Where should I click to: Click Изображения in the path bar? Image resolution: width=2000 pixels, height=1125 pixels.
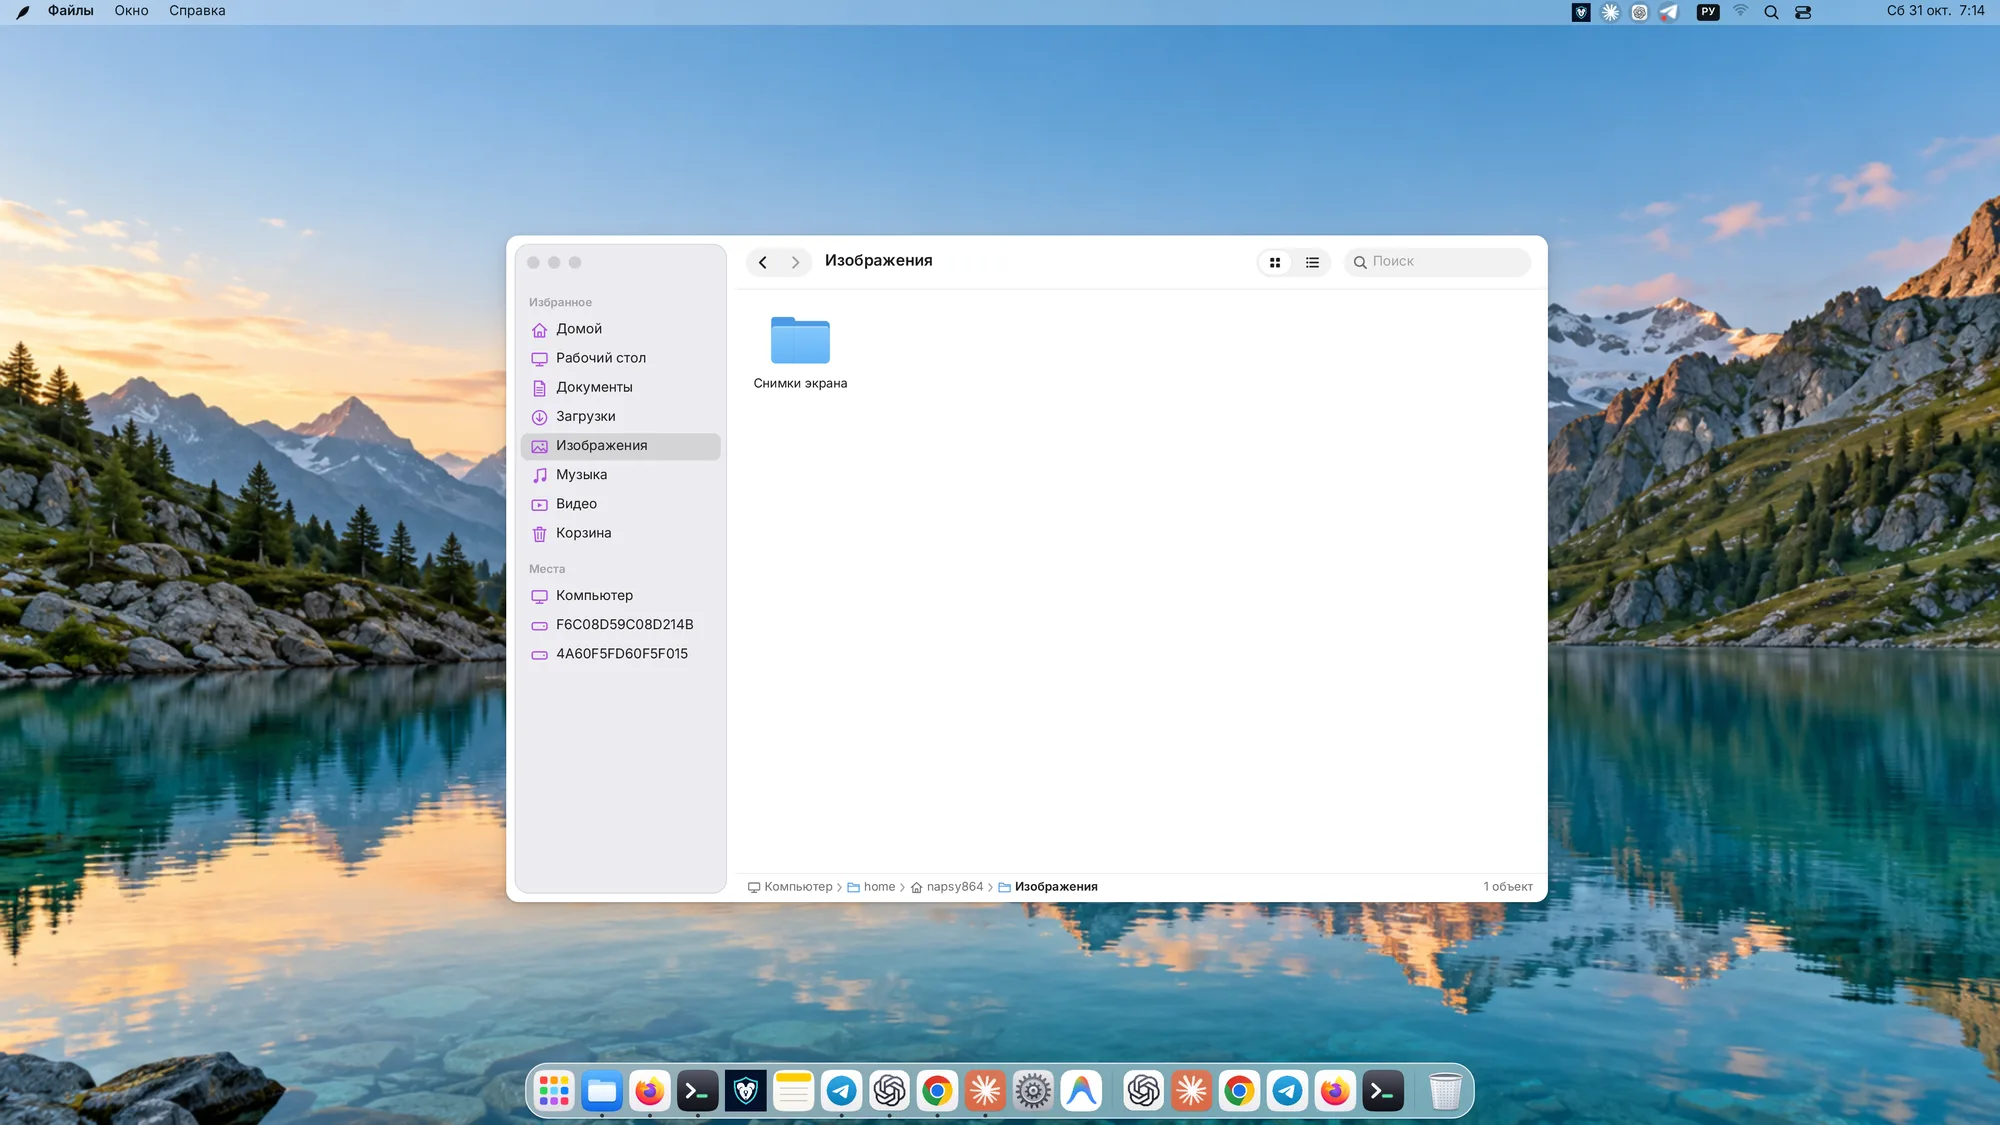(x=1047, y=887)
